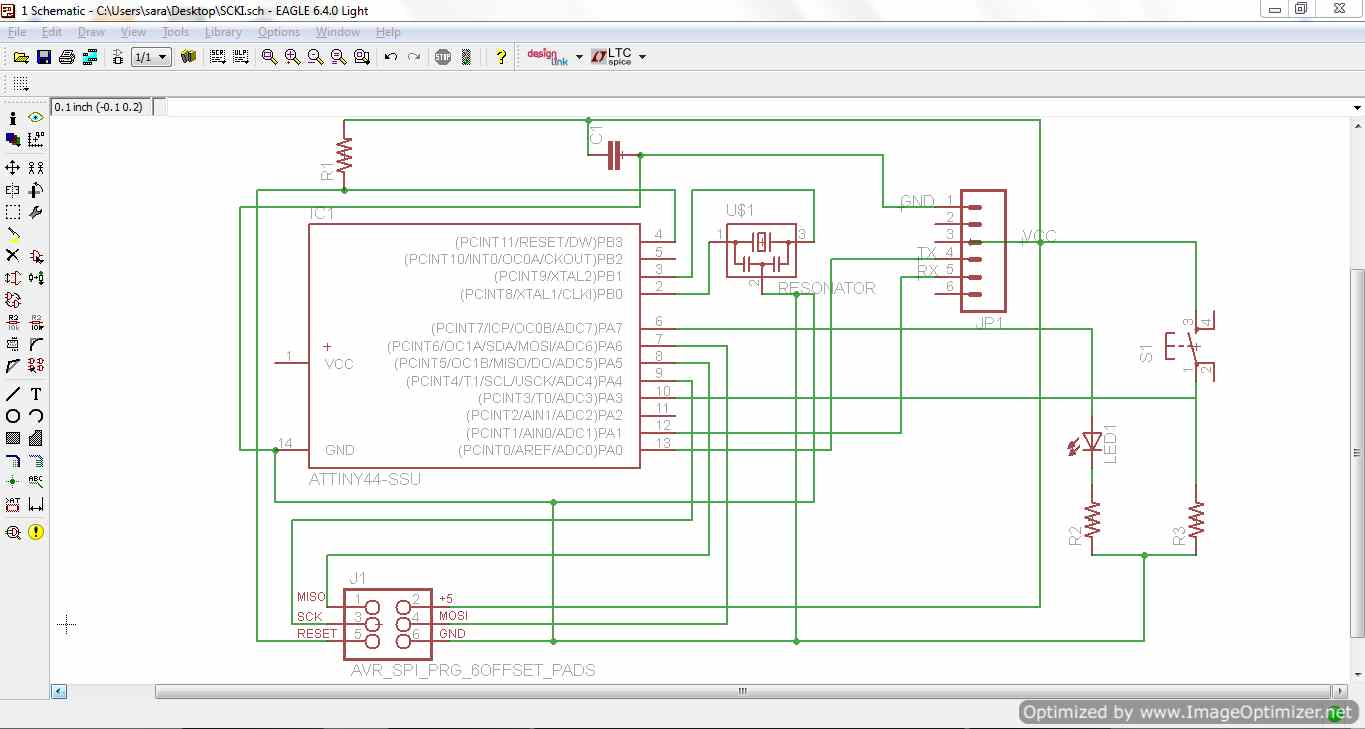Open the File menu
Screen dimensions: 1365x729
17,32
